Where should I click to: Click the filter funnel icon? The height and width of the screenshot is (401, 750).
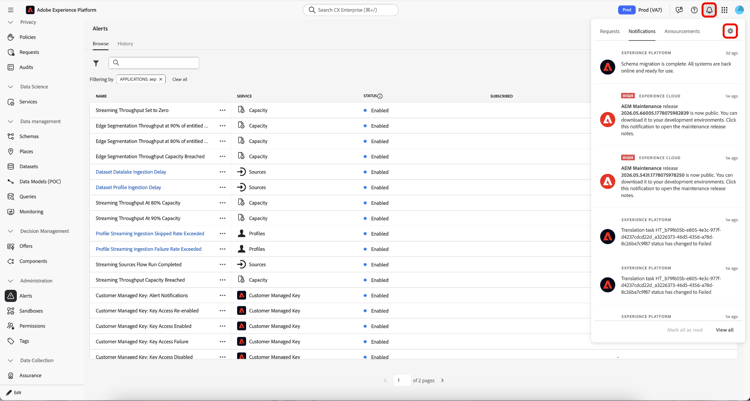pos(96,63)
